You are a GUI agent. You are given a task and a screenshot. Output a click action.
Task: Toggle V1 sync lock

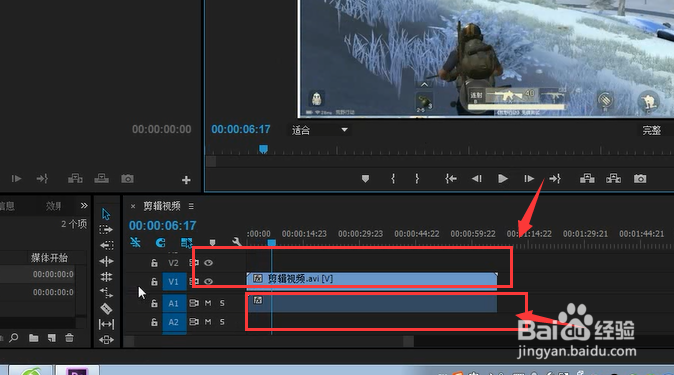point(194,282)
